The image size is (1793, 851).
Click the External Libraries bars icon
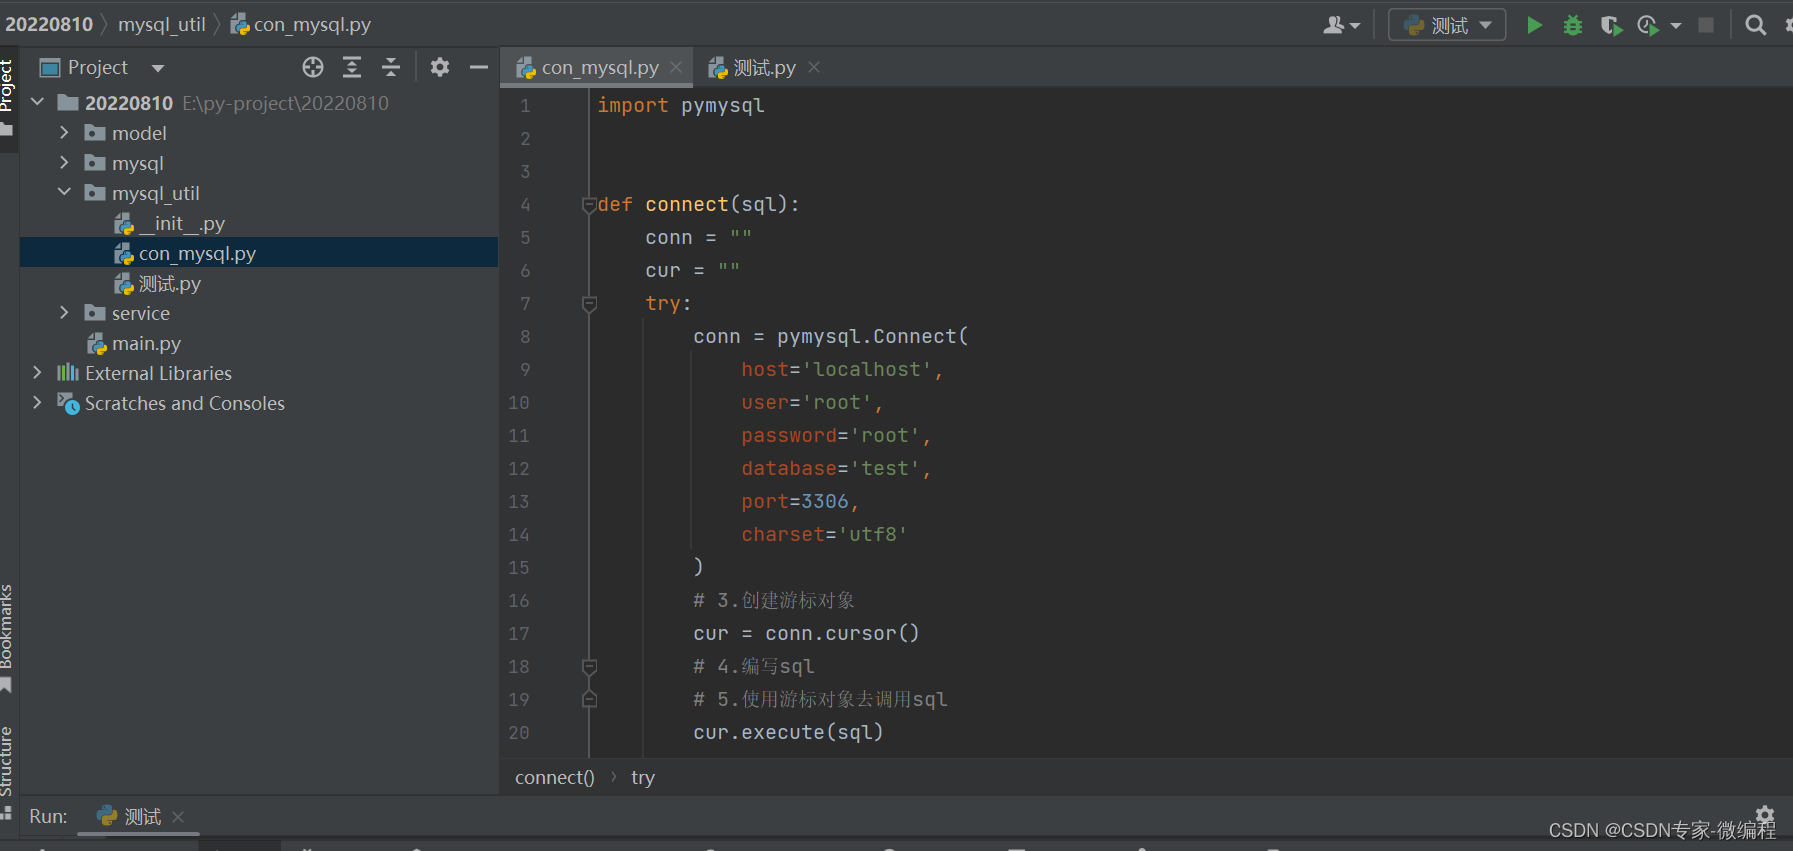coord(68,373)
